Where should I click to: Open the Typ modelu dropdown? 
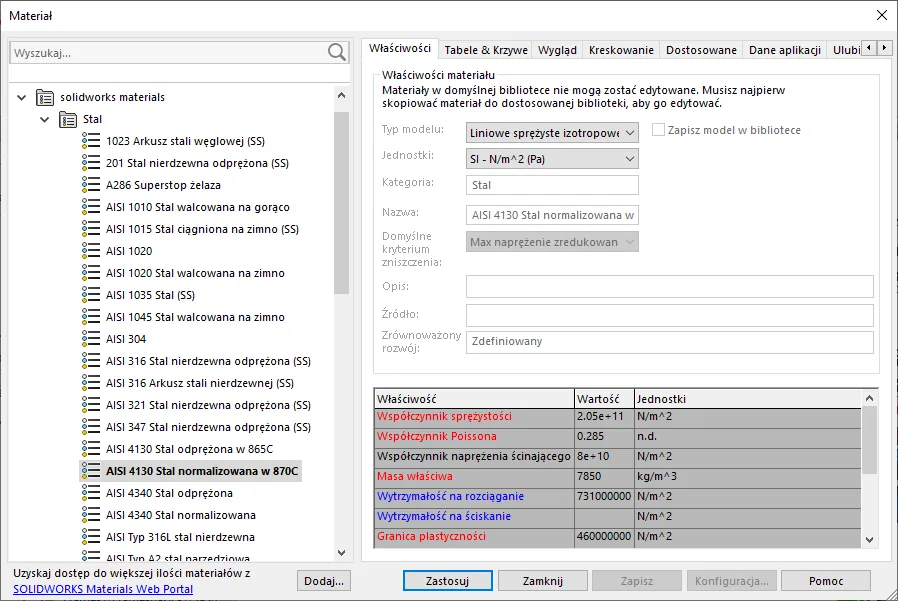[x=552, y=133]
